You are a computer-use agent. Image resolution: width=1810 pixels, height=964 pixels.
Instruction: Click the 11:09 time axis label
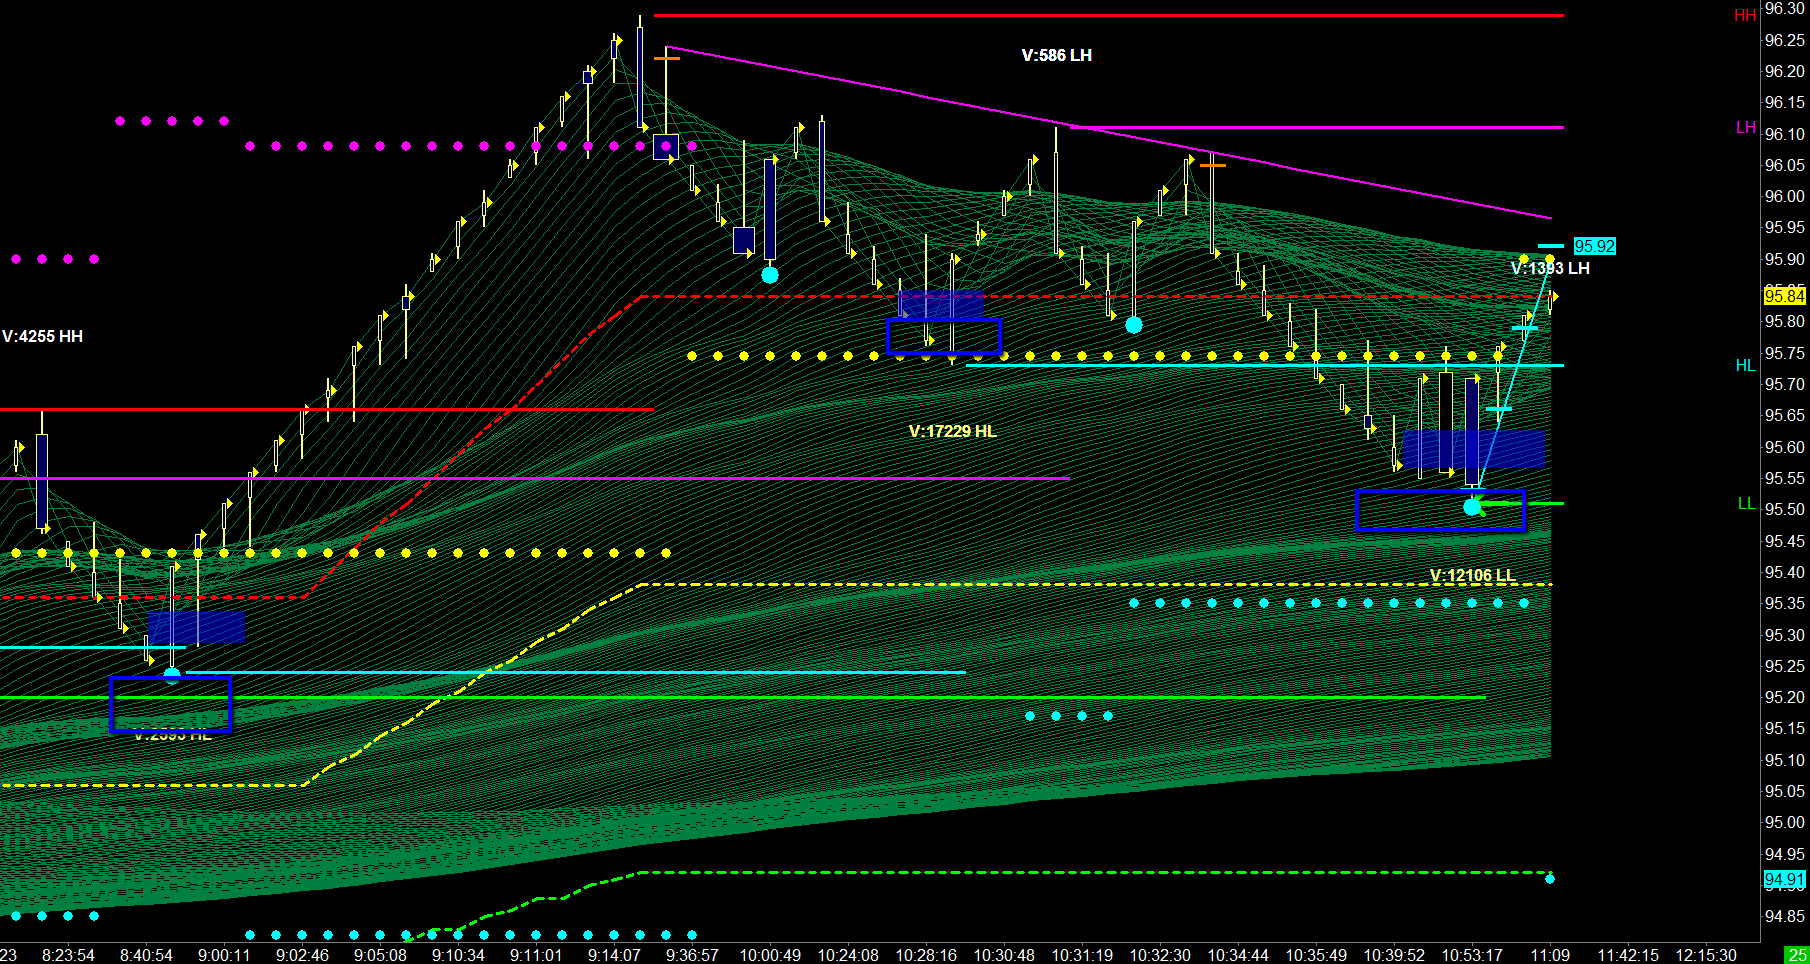(x=1550, y=955)
